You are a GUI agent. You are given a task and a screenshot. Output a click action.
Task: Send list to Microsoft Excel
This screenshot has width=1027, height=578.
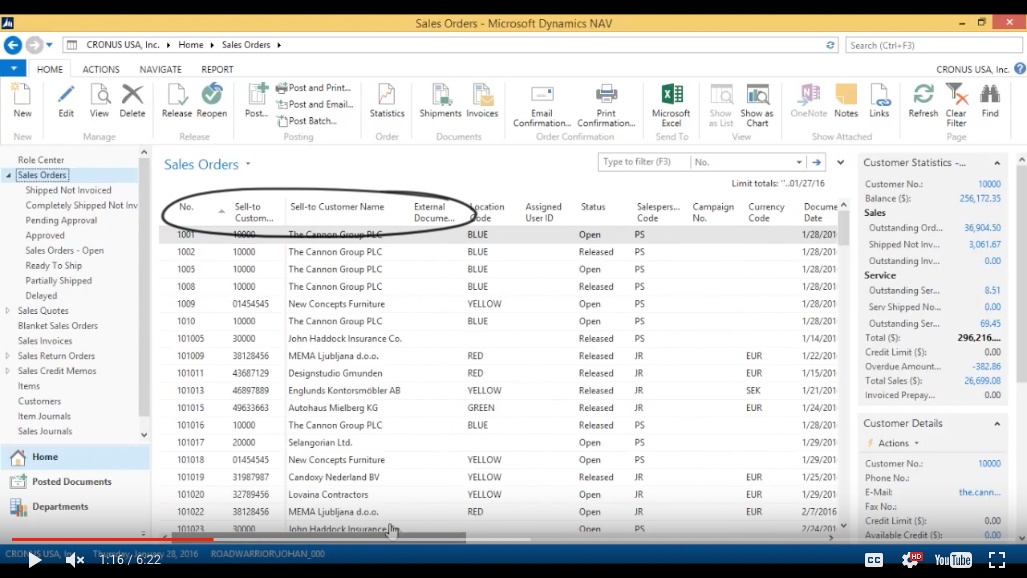pos(671,106)
